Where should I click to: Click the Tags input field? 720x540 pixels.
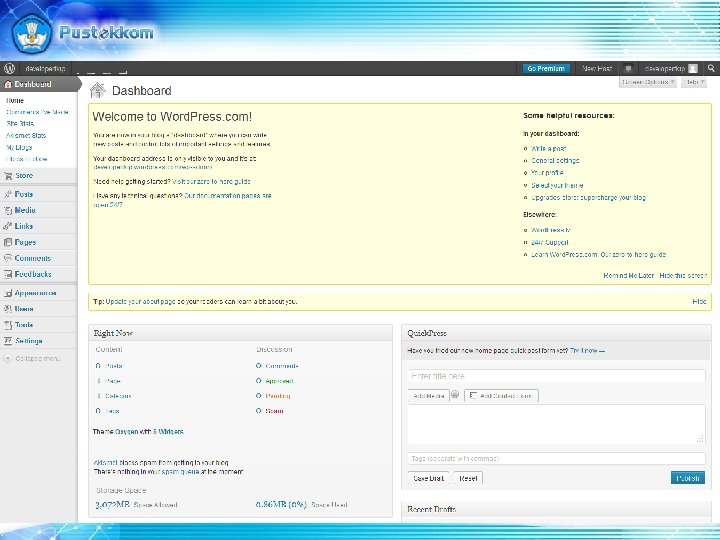[556, 458]
